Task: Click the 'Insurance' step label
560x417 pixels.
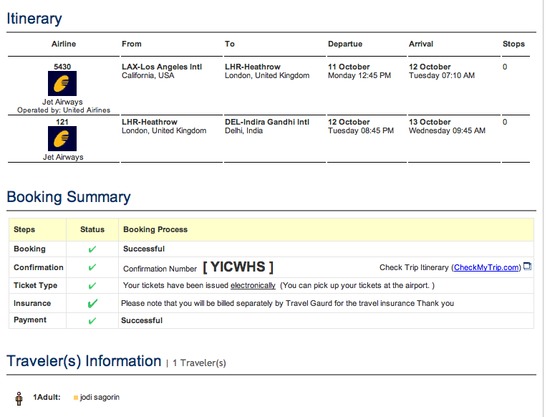Action: tap(32, 303)
